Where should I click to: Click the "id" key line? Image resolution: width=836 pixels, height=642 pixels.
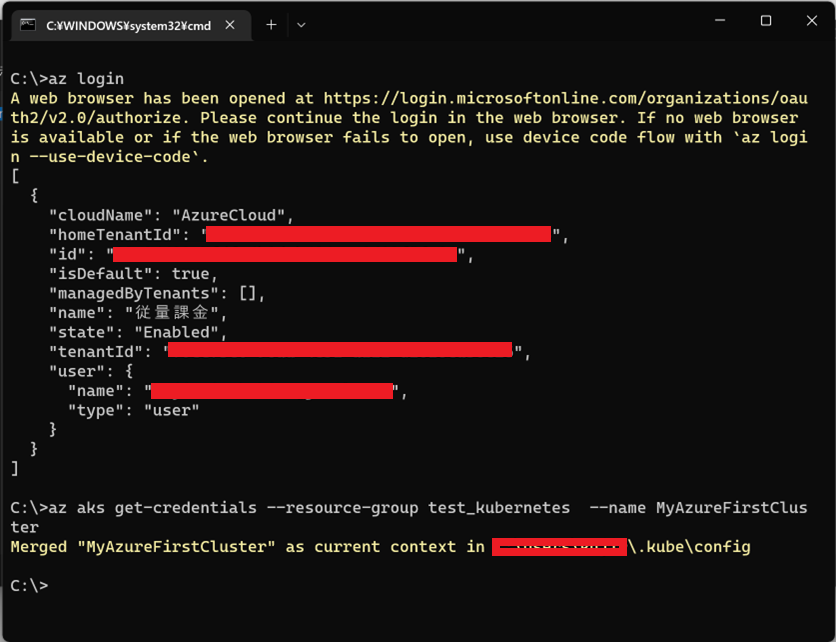261,254
